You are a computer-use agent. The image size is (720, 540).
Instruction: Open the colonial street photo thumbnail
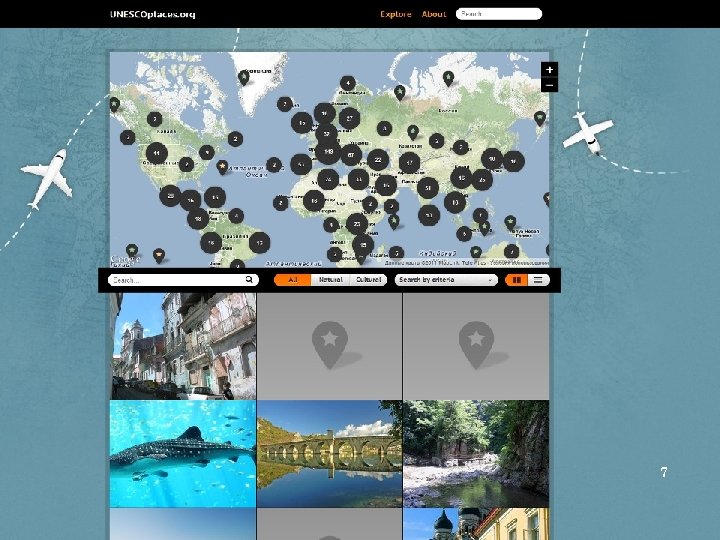(x=183, y=346)
